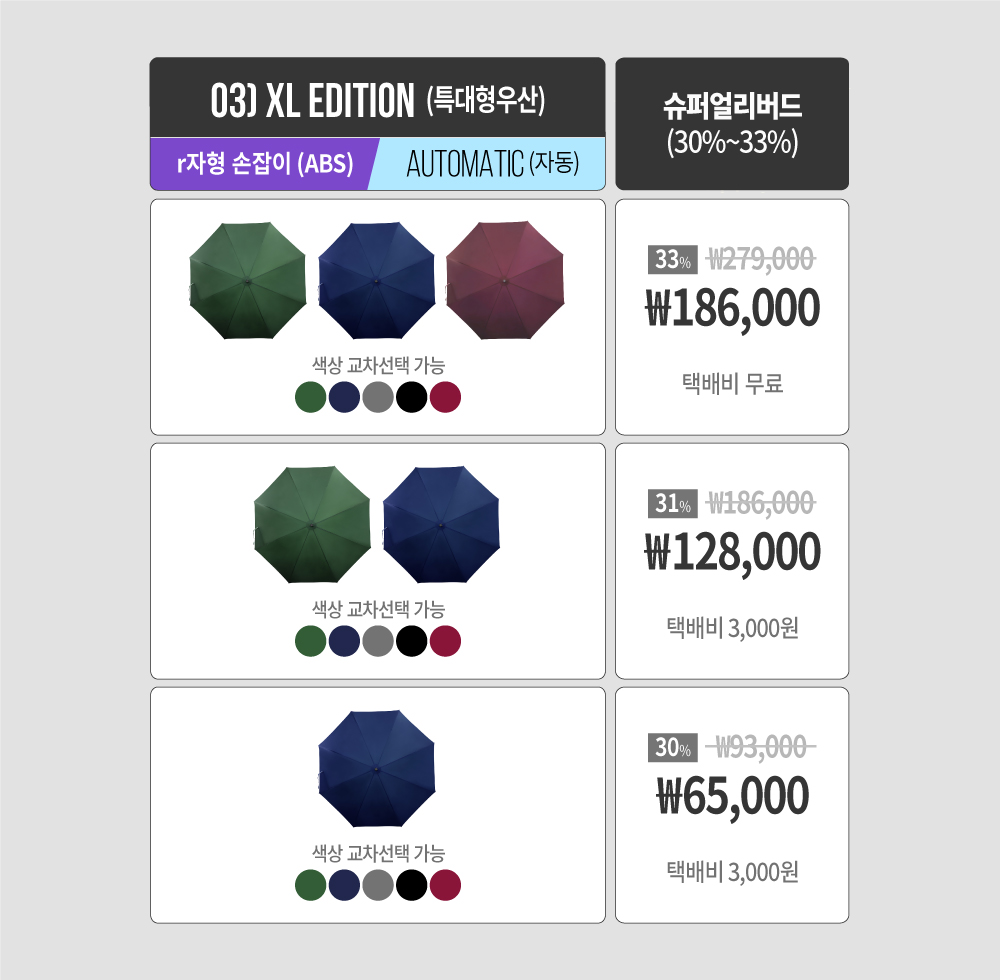This screenshot has height=980, width=1000.
Task: Click the 33% discount badge
Action: (x=673, y=260)
